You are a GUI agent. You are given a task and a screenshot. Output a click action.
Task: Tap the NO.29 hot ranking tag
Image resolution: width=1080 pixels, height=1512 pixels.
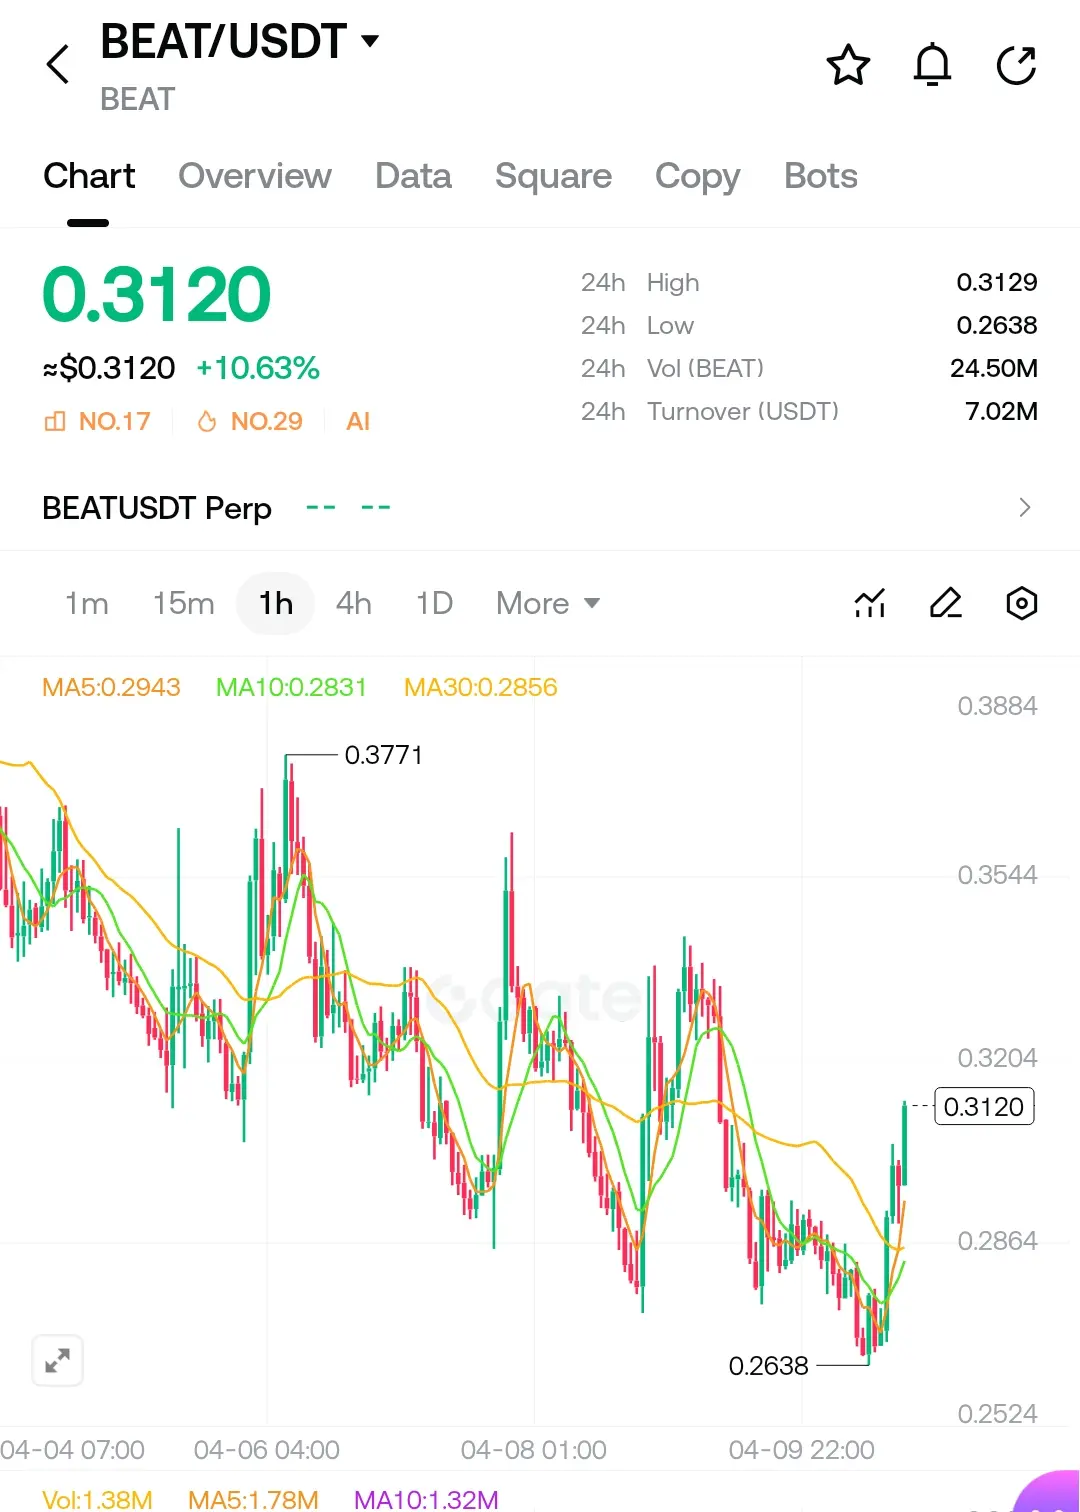click(250, 421)
